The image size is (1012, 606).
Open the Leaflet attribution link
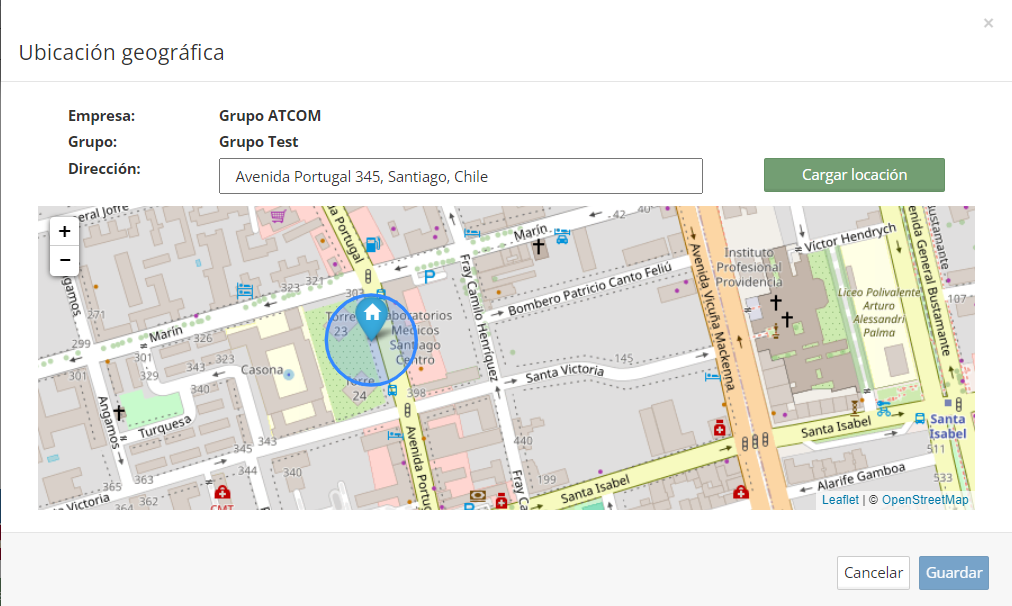pos(840,500)
